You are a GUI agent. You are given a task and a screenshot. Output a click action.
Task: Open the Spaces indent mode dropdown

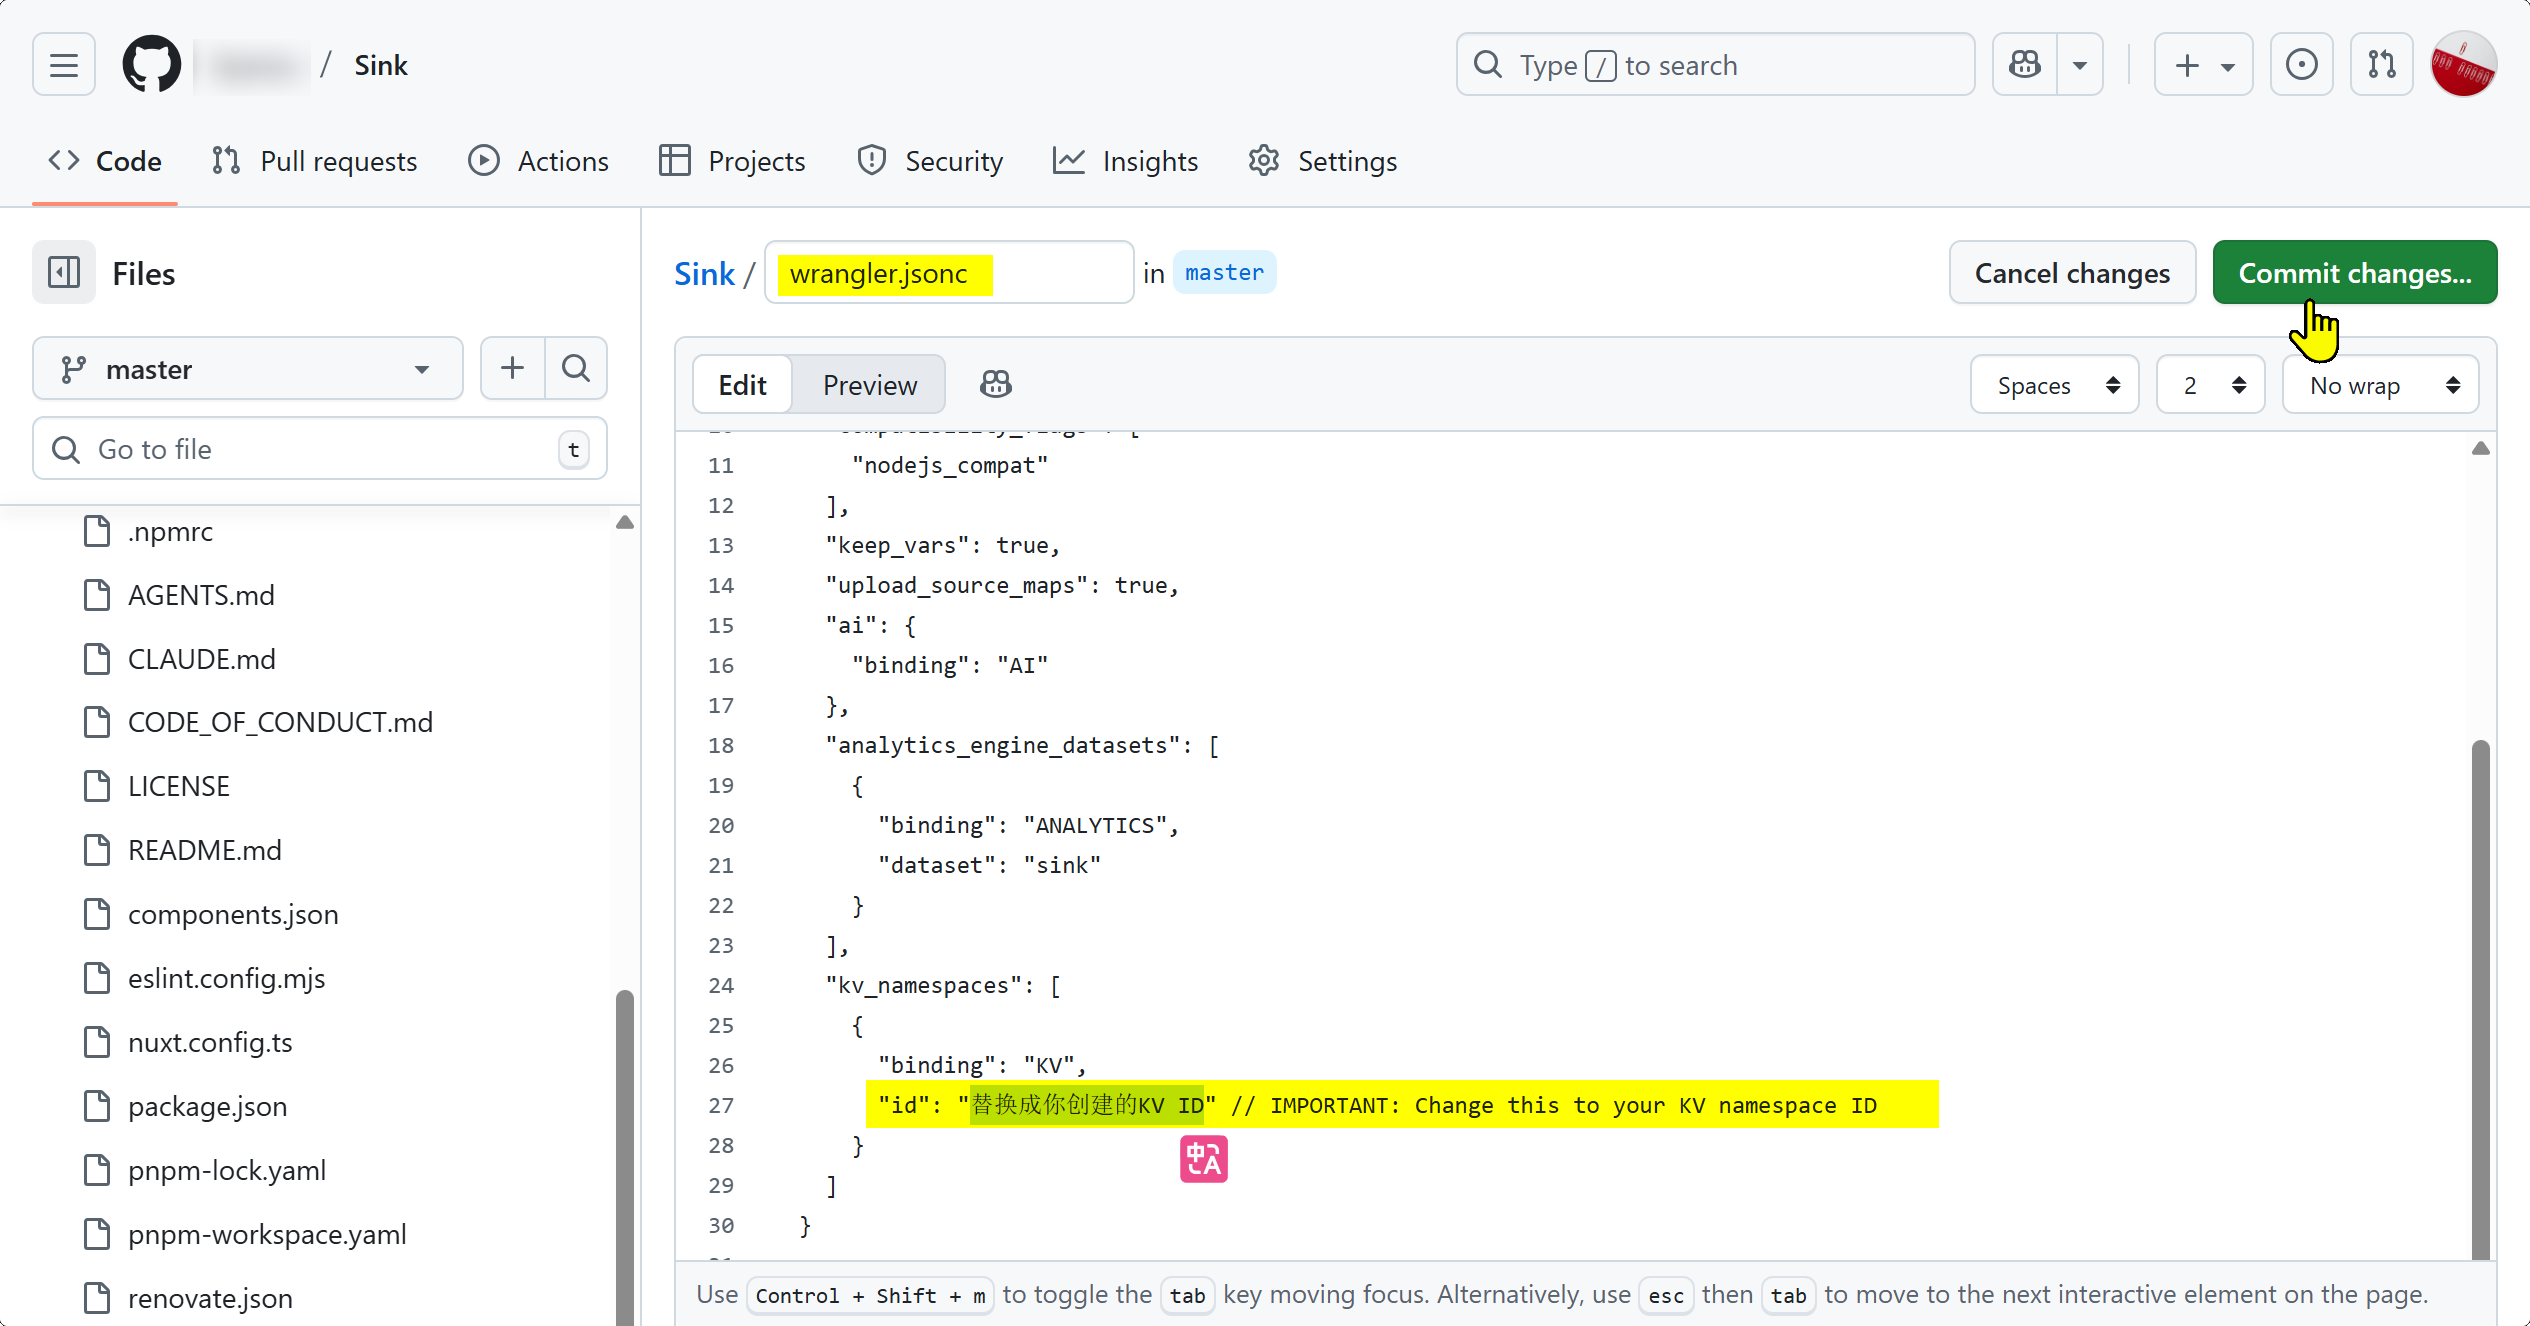[x=2055, y=385]
